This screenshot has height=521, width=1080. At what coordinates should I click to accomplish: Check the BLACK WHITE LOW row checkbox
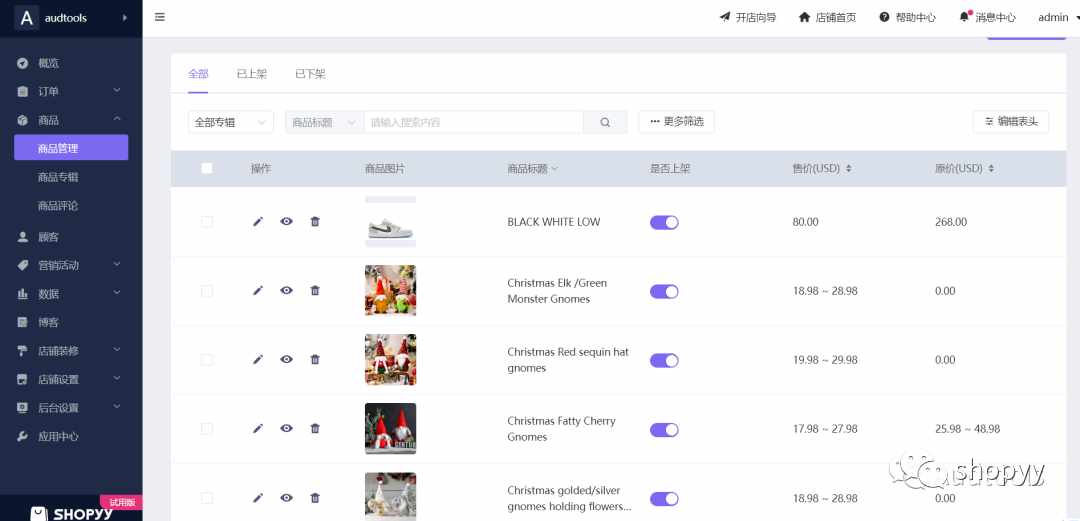[207, 221]
